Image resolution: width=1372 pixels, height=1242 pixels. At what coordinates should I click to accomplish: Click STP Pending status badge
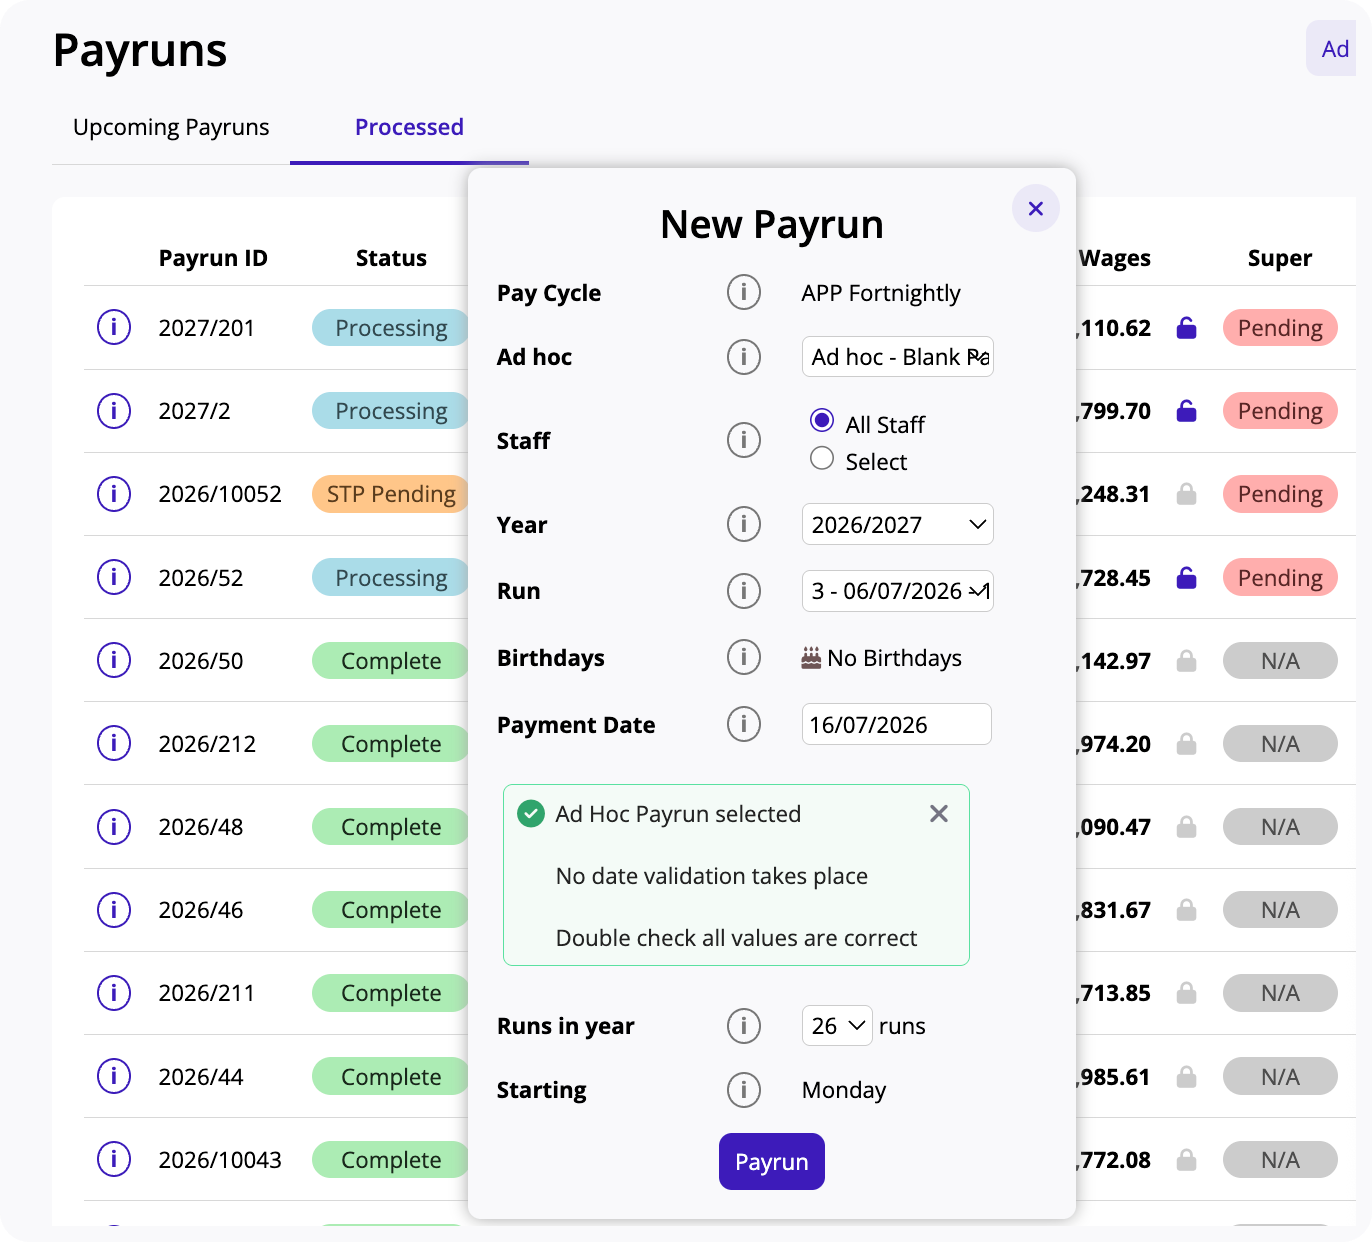[x=391, y=493]
